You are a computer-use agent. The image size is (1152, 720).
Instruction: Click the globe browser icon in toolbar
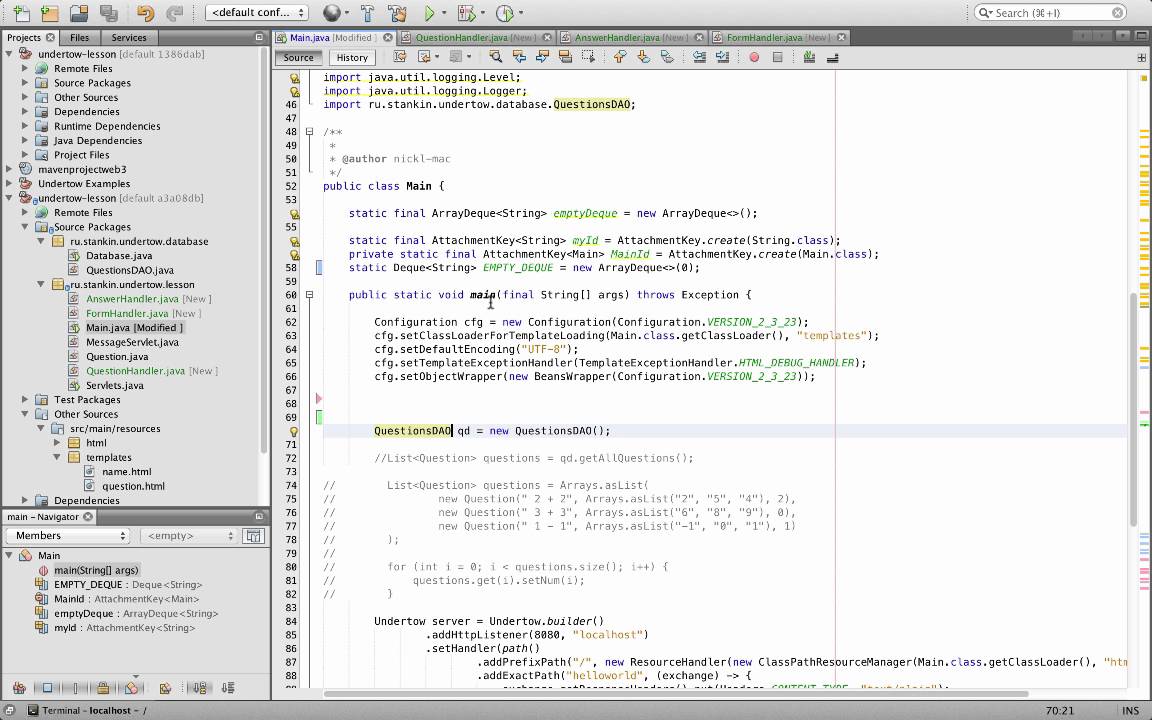click(331, 12)
